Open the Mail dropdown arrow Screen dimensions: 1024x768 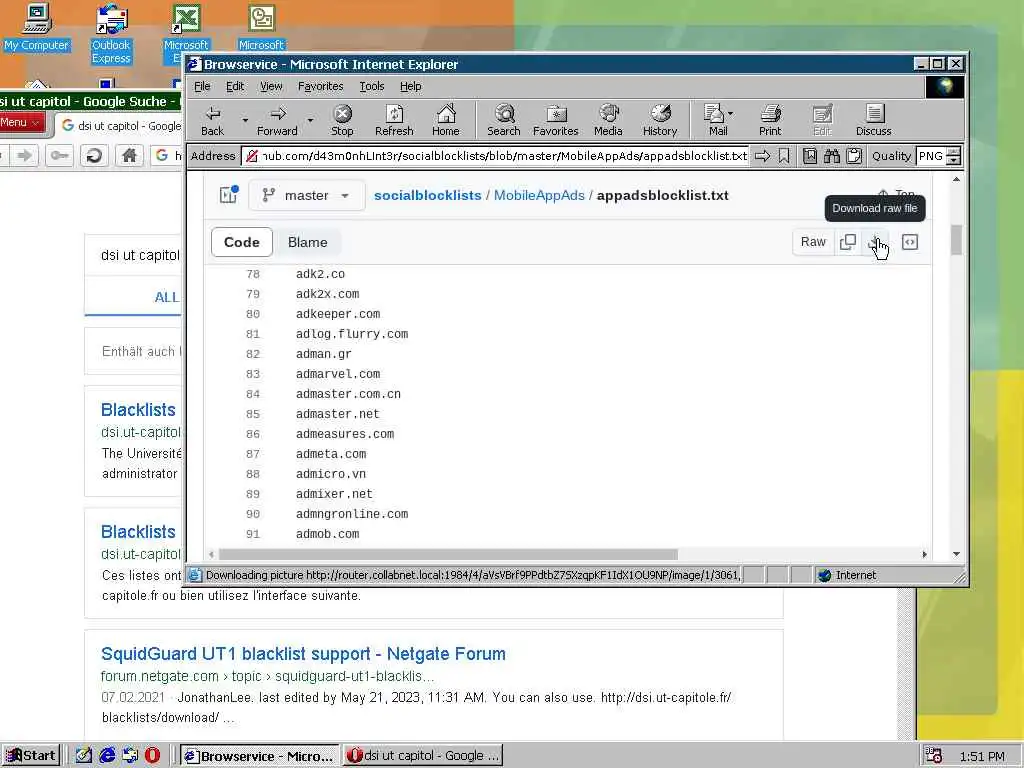click(731, 113)
